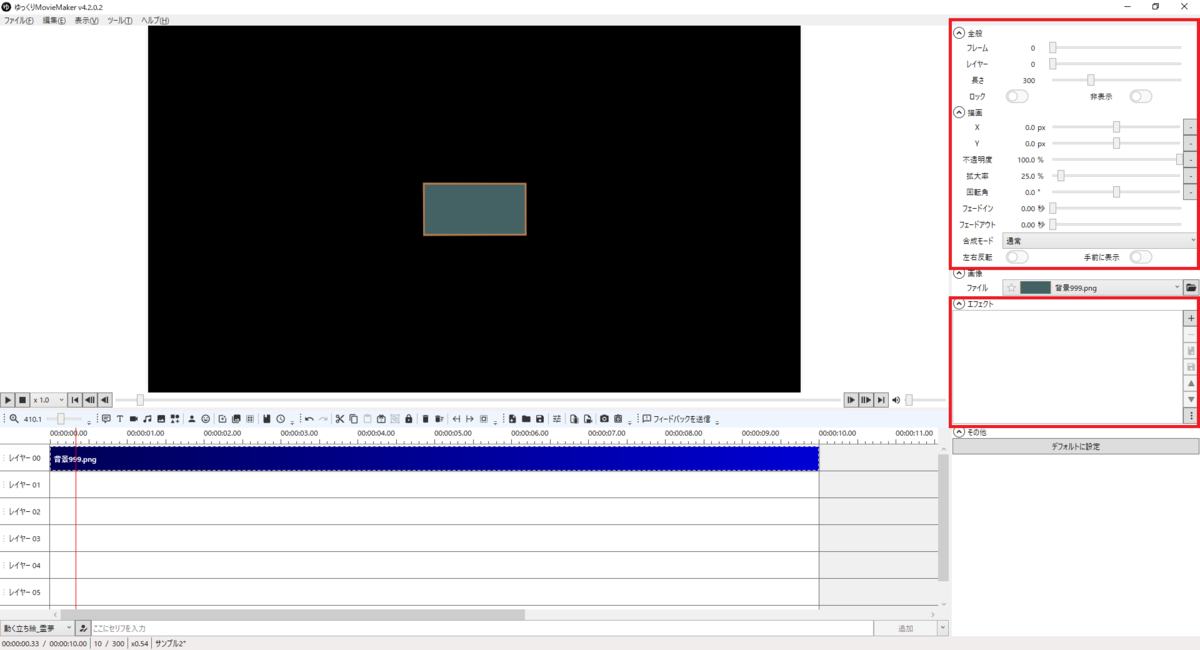Screen dimensions: 1200x650
Task: Add a facial expression item (smiley icon)
Action: 206,419
